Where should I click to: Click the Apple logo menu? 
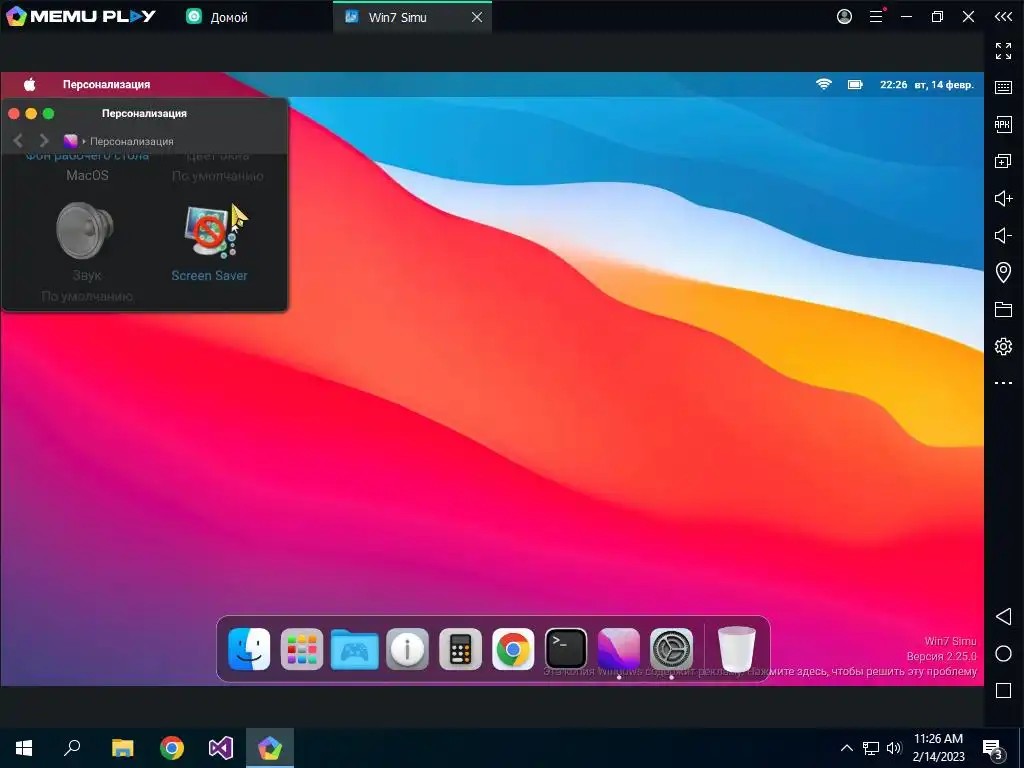(29, 84)
